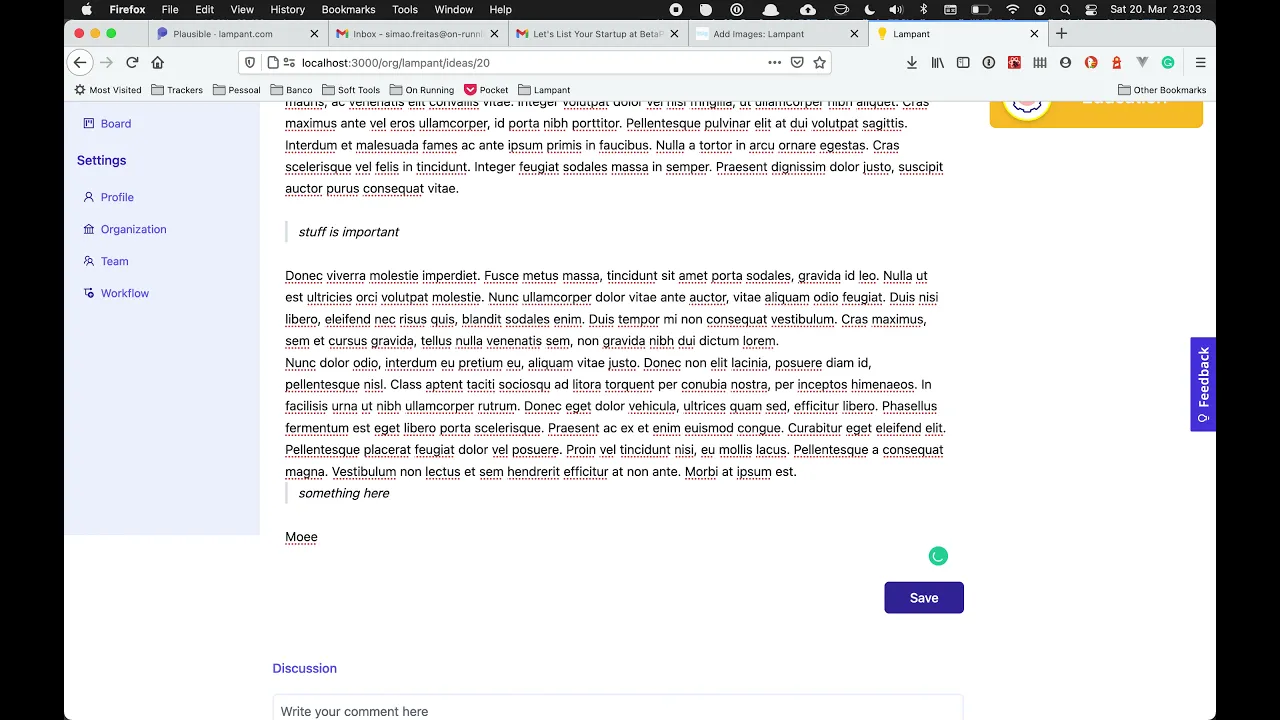Viewport: 1280px width, 720px height.
Task: Open the Trackers bookmark folder
Action: pyautogui.click(x=177, y=90)
